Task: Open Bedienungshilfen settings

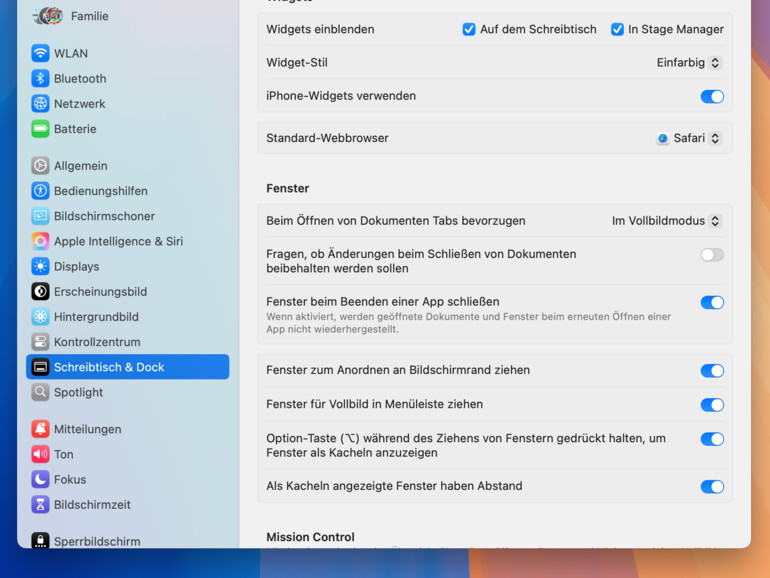Action: [128, 191]
